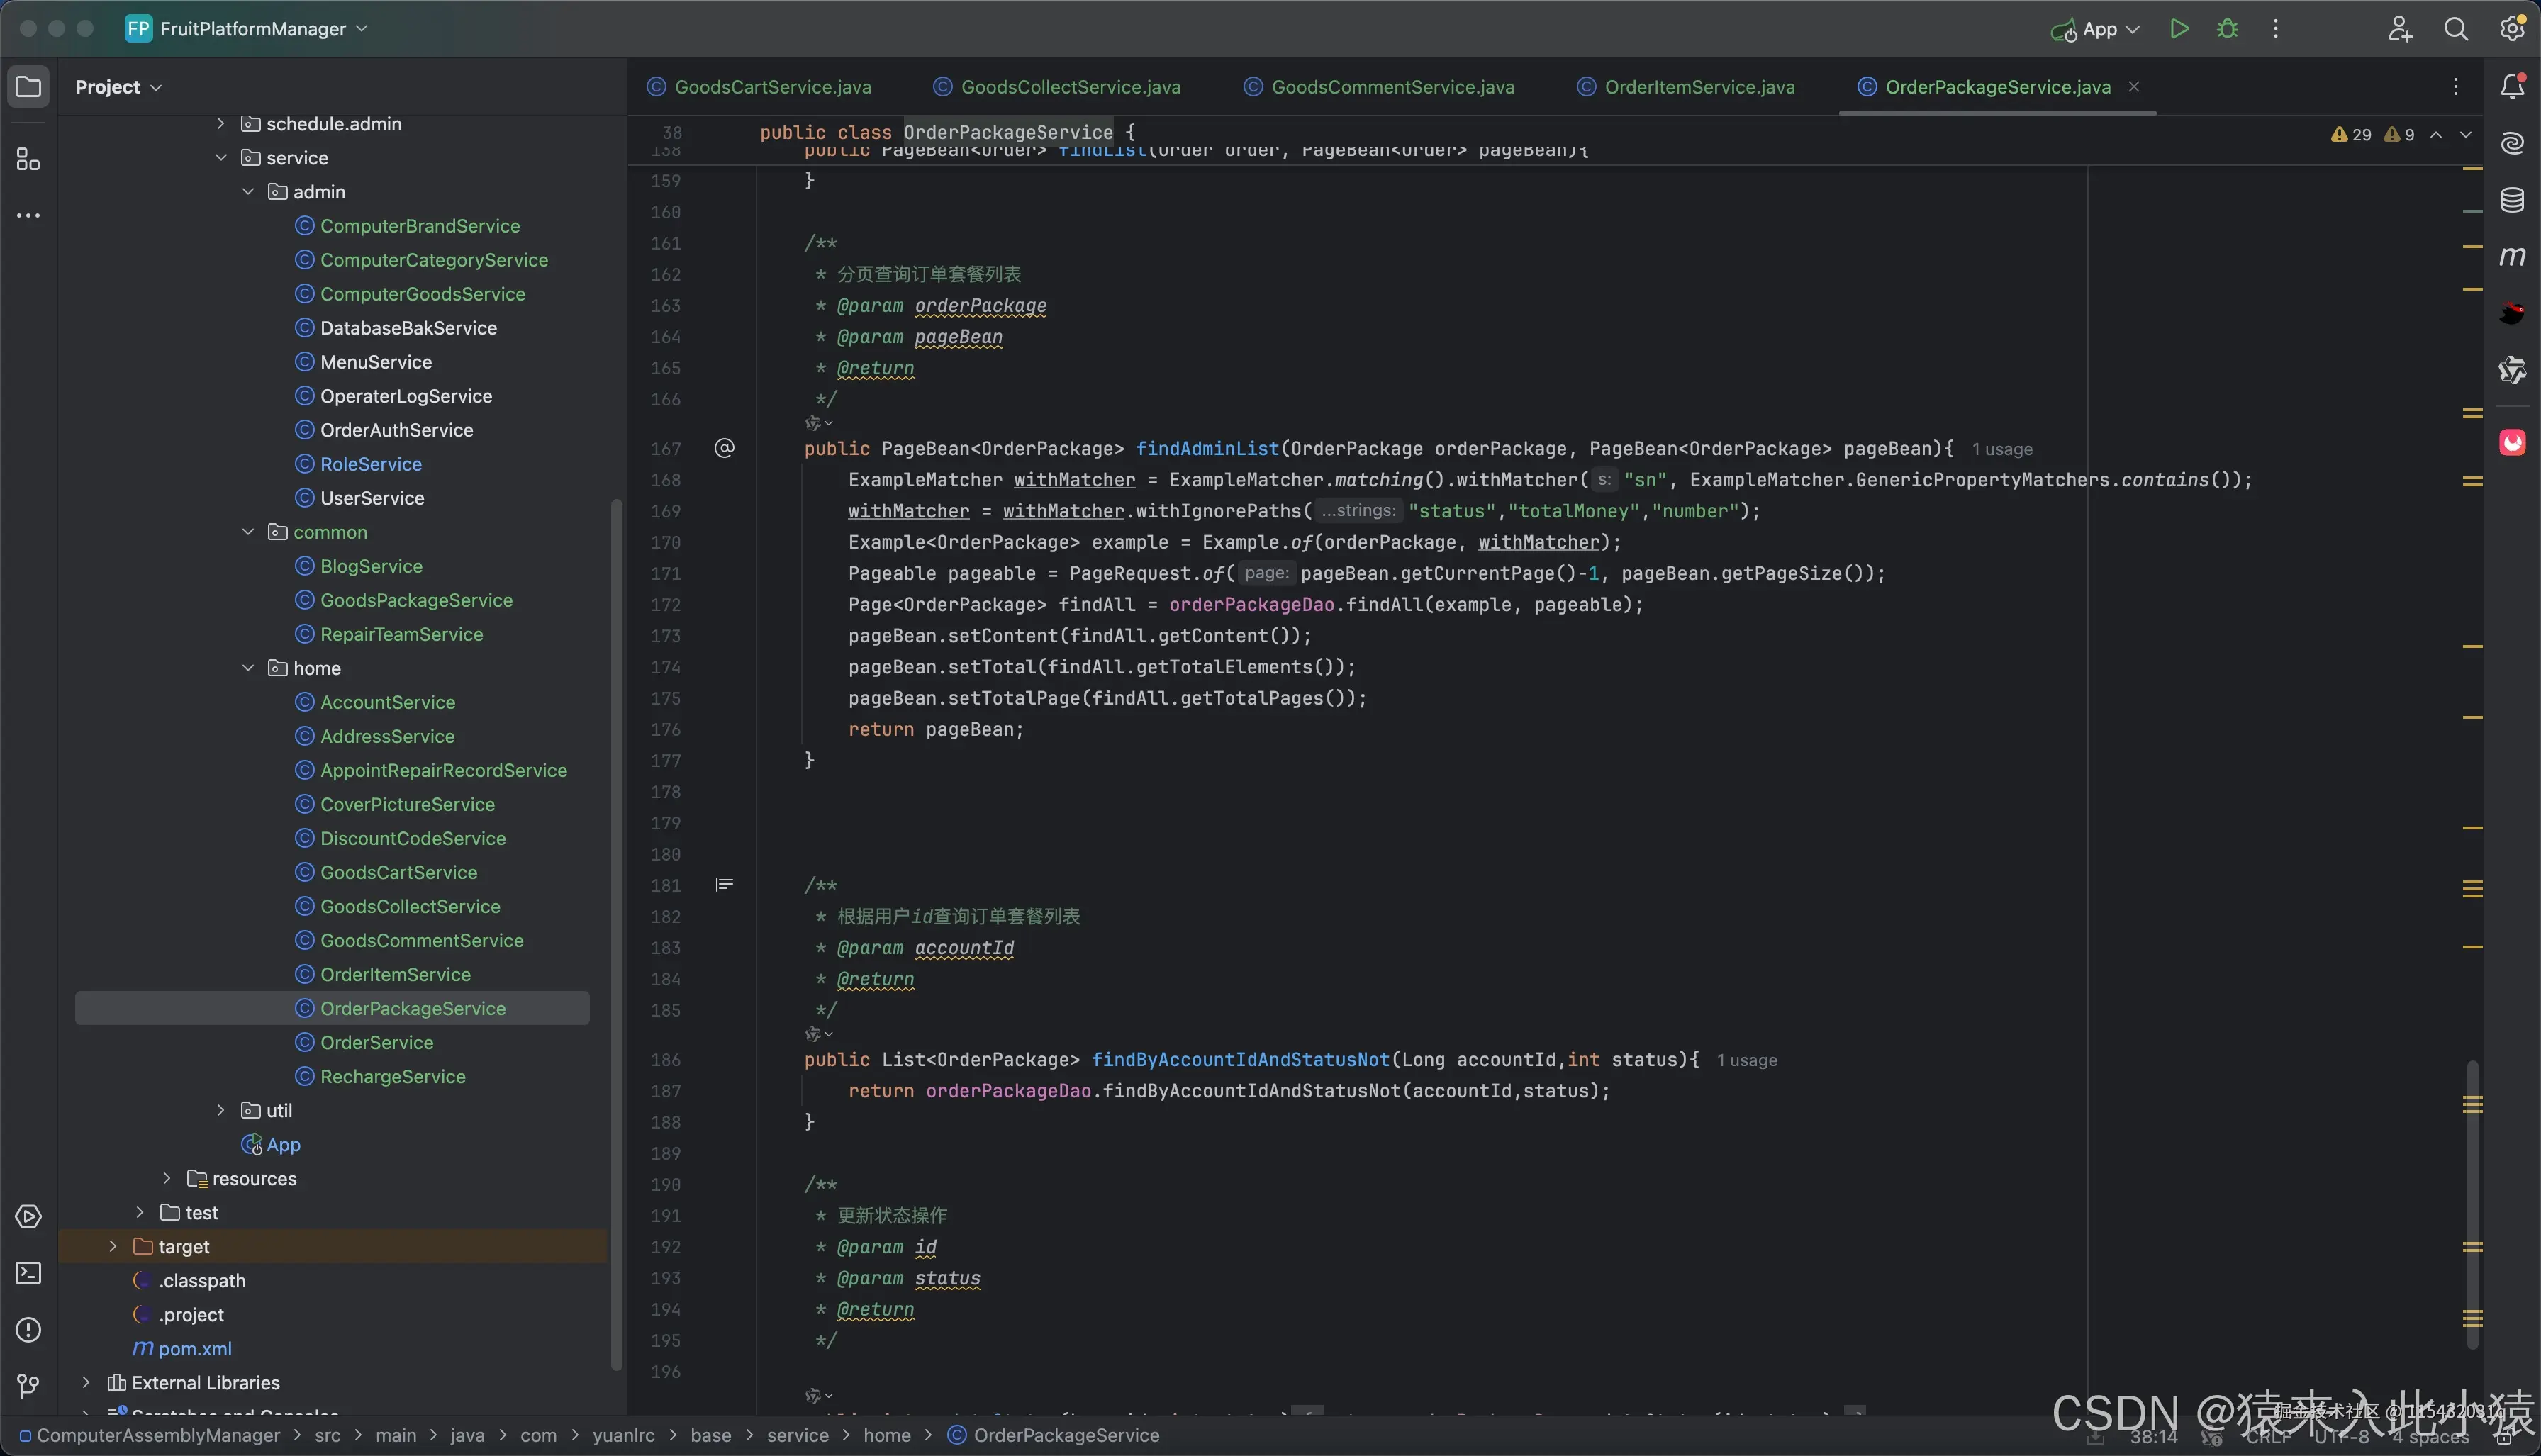
Task: Switch to GoodsCartService.java tab
Action: coord(772,87)
